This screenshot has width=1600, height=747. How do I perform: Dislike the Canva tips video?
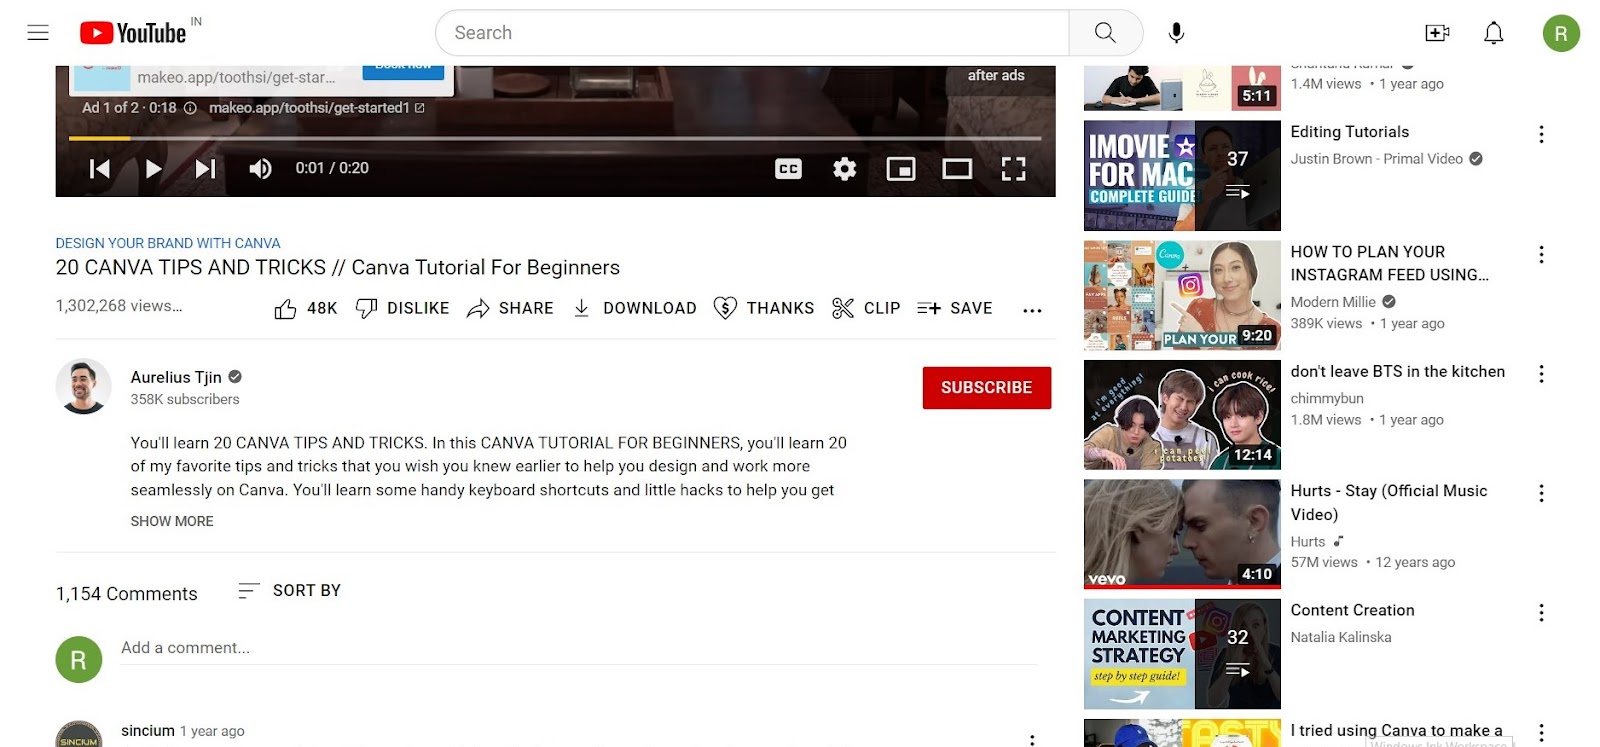tap(402, 308)
